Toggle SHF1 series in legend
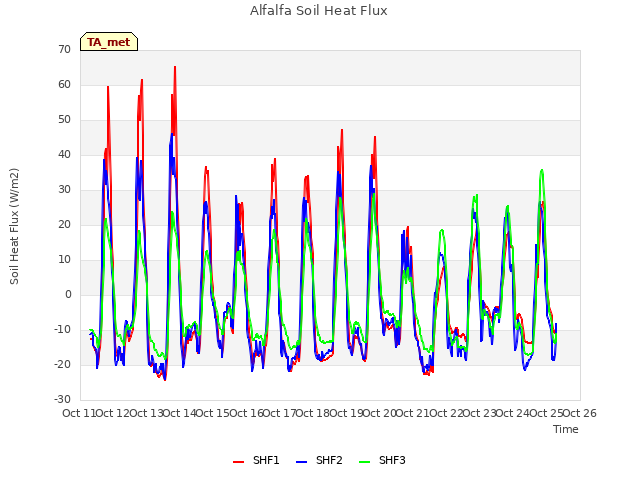Image resolution: width=640 pixels, height=480 pixels. 256,460
